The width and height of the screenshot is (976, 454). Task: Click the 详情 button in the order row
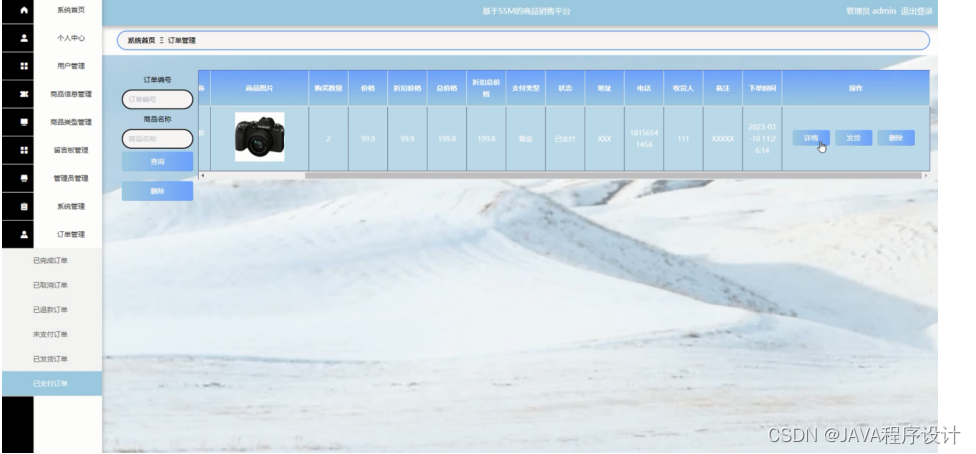pos(811,138)
